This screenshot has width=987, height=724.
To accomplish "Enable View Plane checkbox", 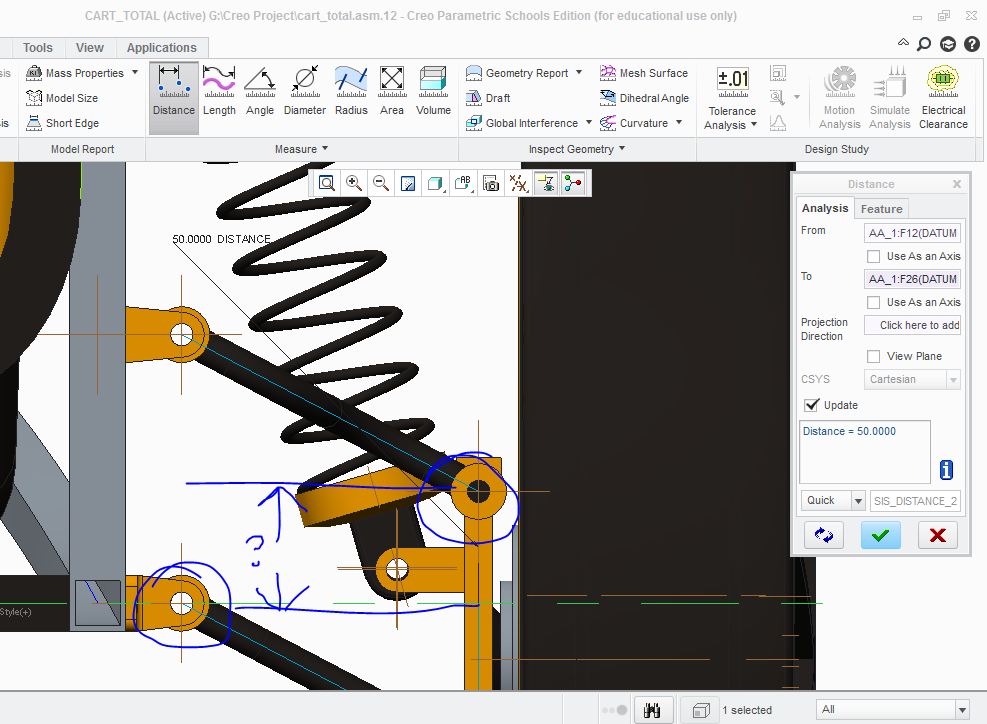I will [873, 356].
